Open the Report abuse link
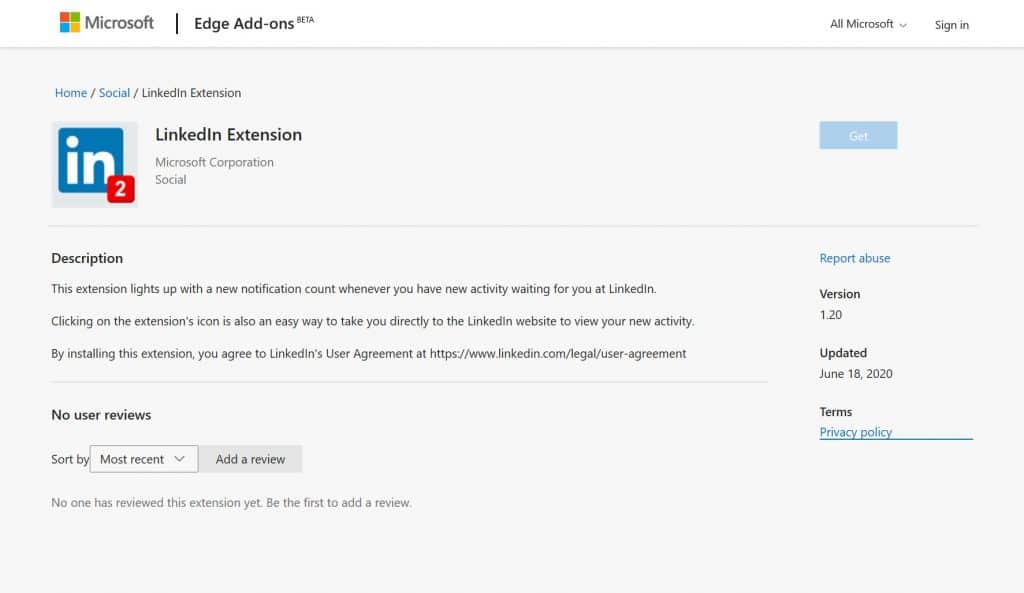This screenshot has height=593, width=1024. point(854,258)
